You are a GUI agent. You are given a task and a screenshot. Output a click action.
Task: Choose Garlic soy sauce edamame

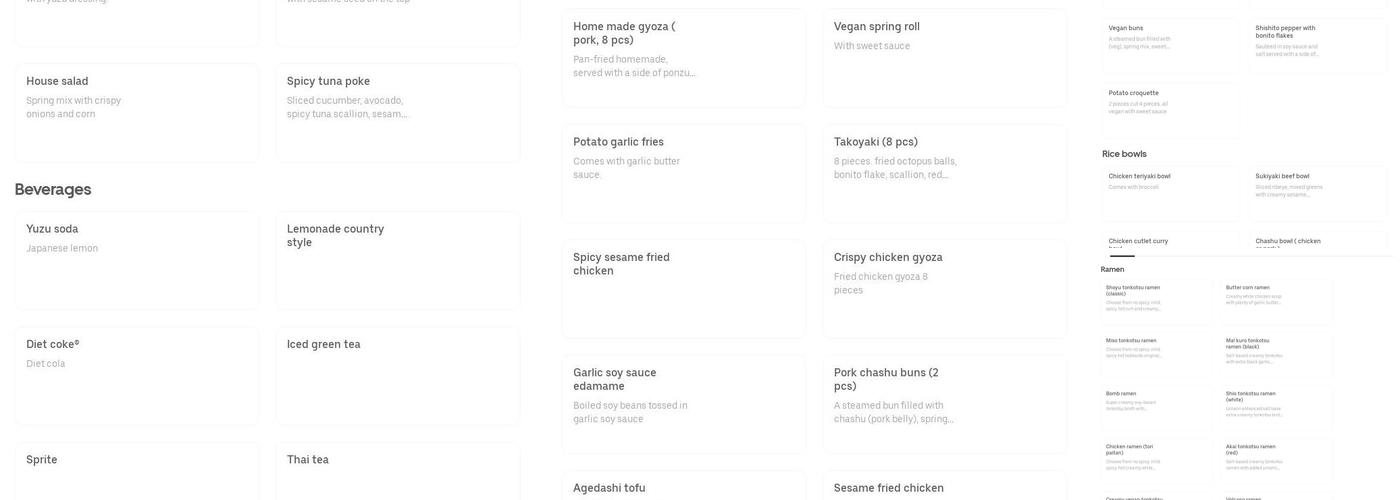[x=684, y=403]
